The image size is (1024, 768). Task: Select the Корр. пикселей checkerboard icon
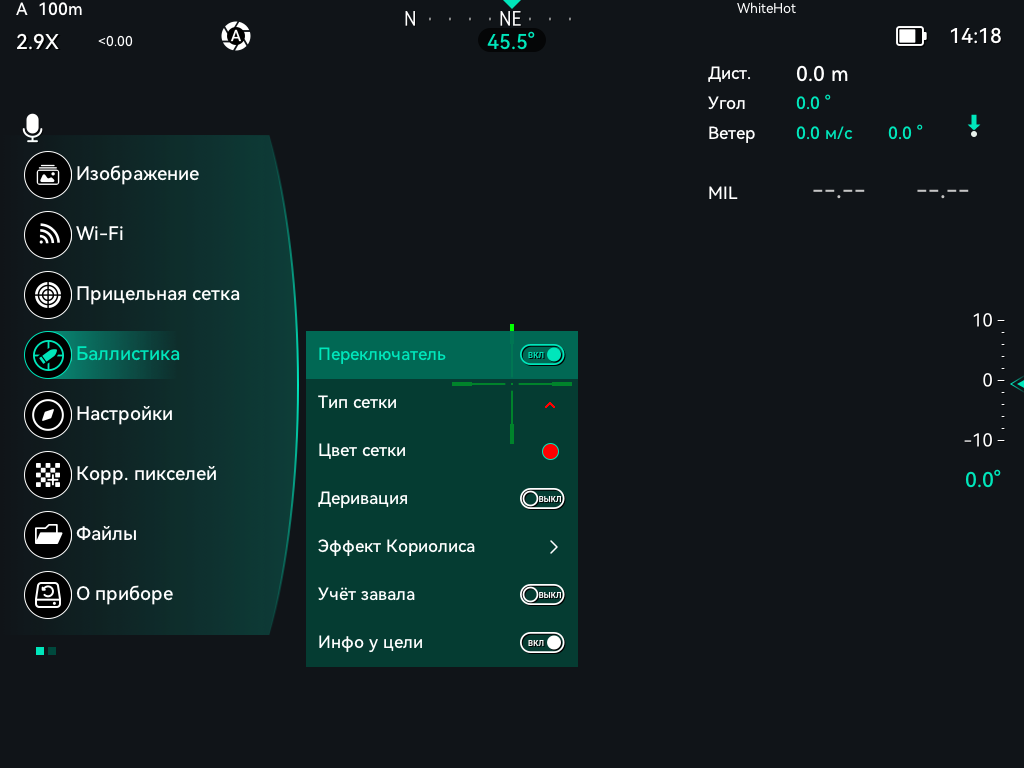[x=48, y=475]
